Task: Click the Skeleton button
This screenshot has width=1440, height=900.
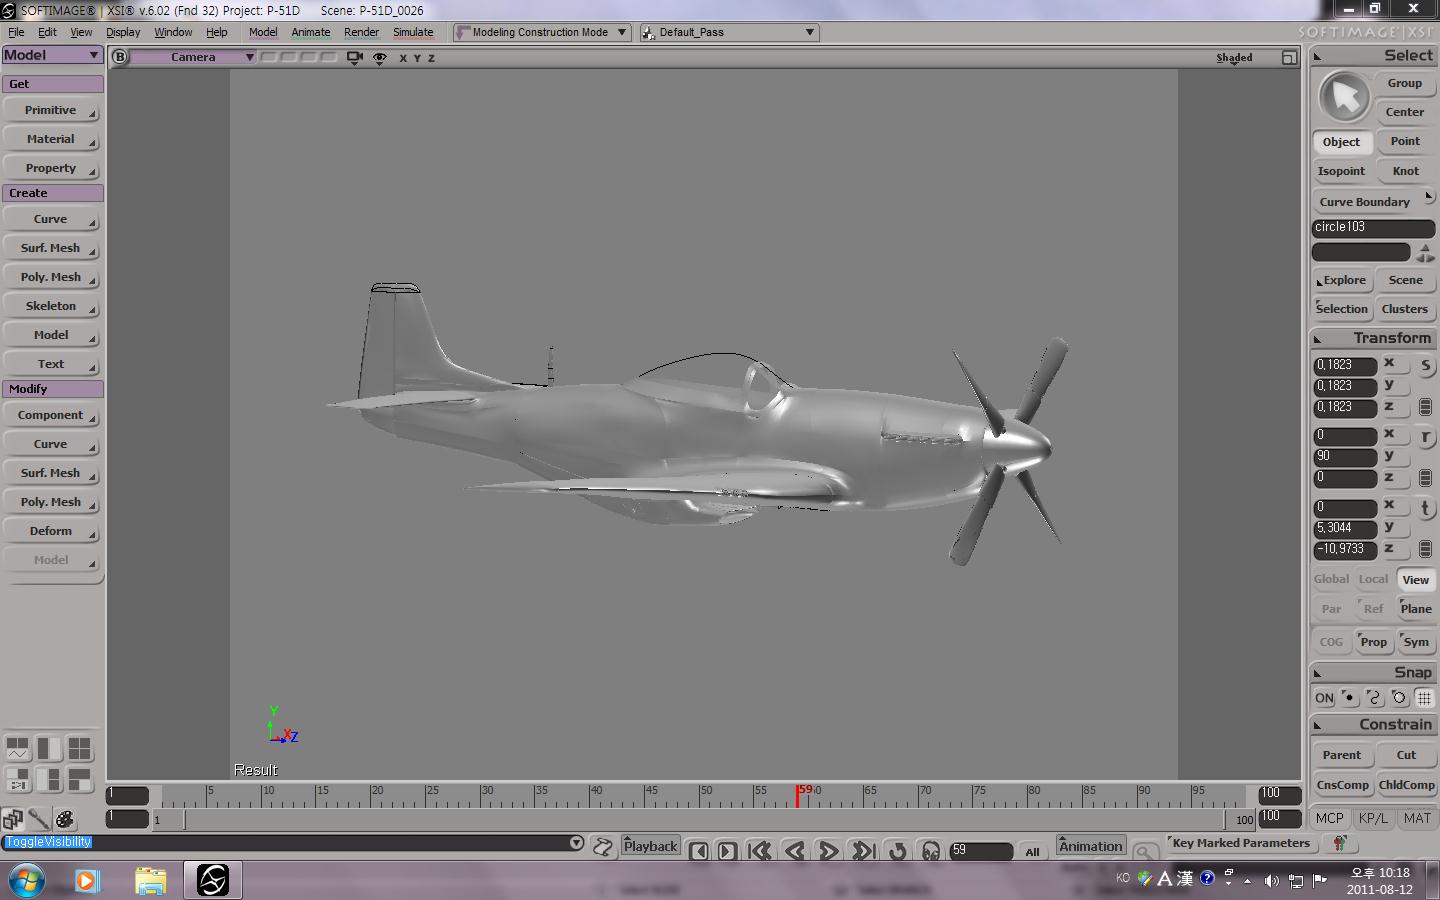Action: [x=52, y=306]
